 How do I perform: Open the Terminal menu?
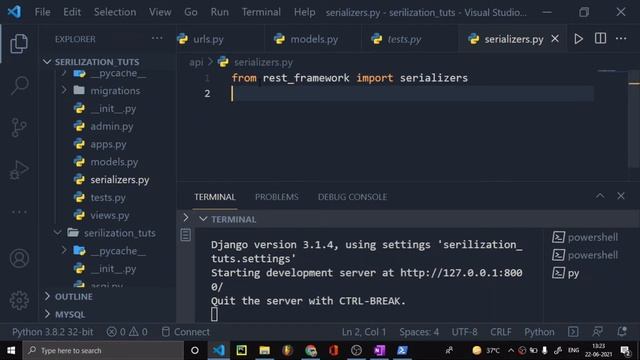[261, 12]
